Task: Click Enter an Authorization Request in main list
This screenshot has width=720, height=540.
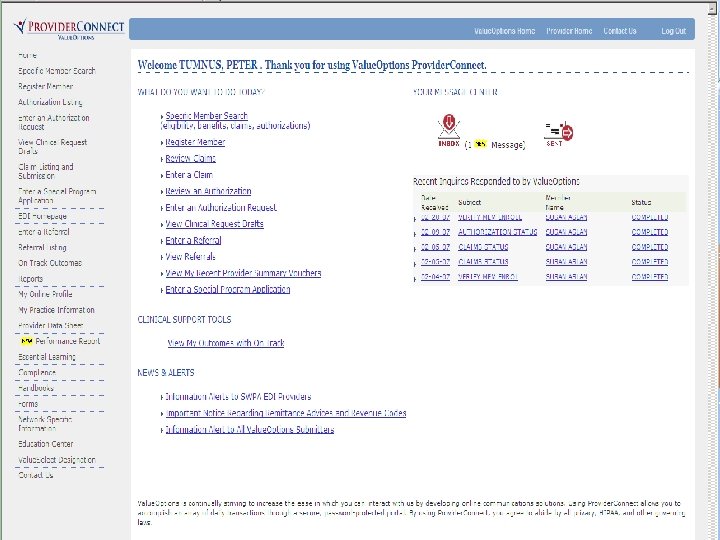Action: coord(221,208)
